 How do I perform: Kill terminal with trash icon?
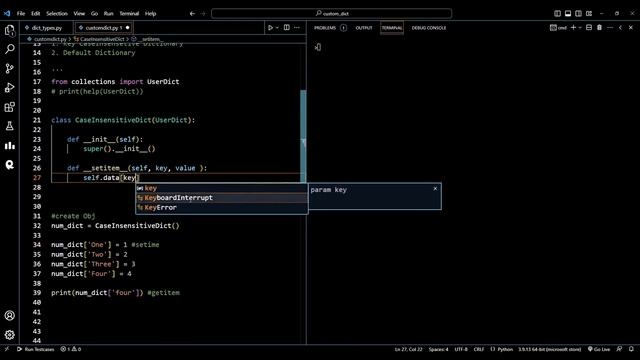599,28
